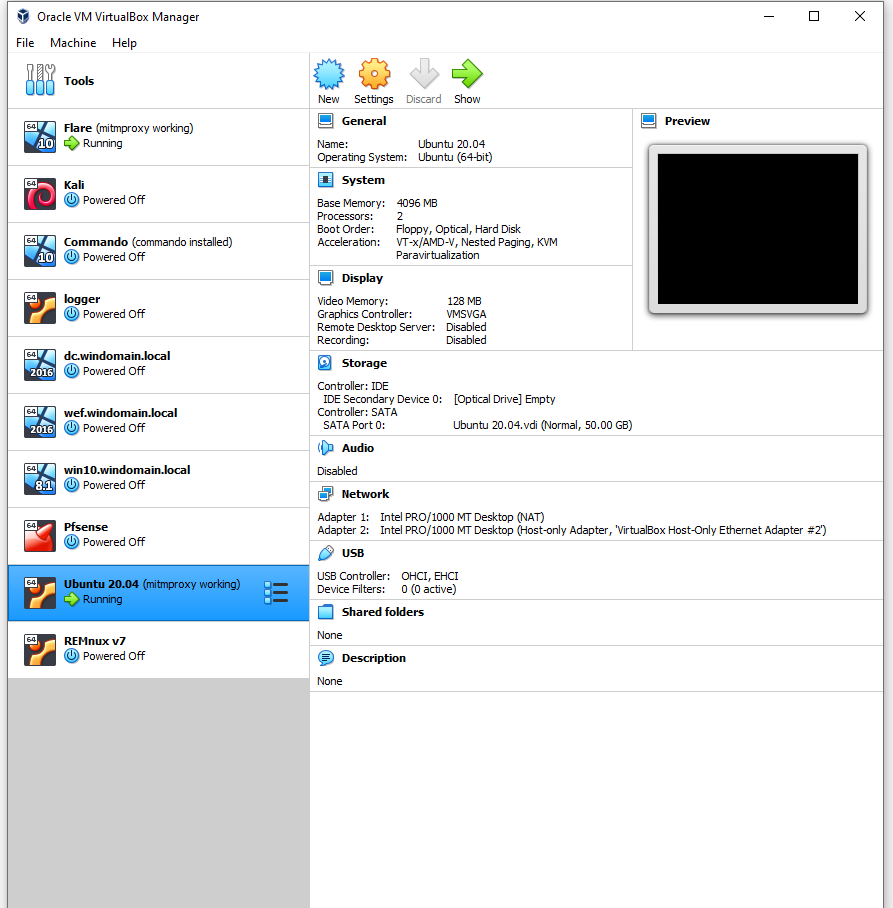Click the Network section icon
Viewport: 893px width, 908px height.
click(x=325, y=494)
